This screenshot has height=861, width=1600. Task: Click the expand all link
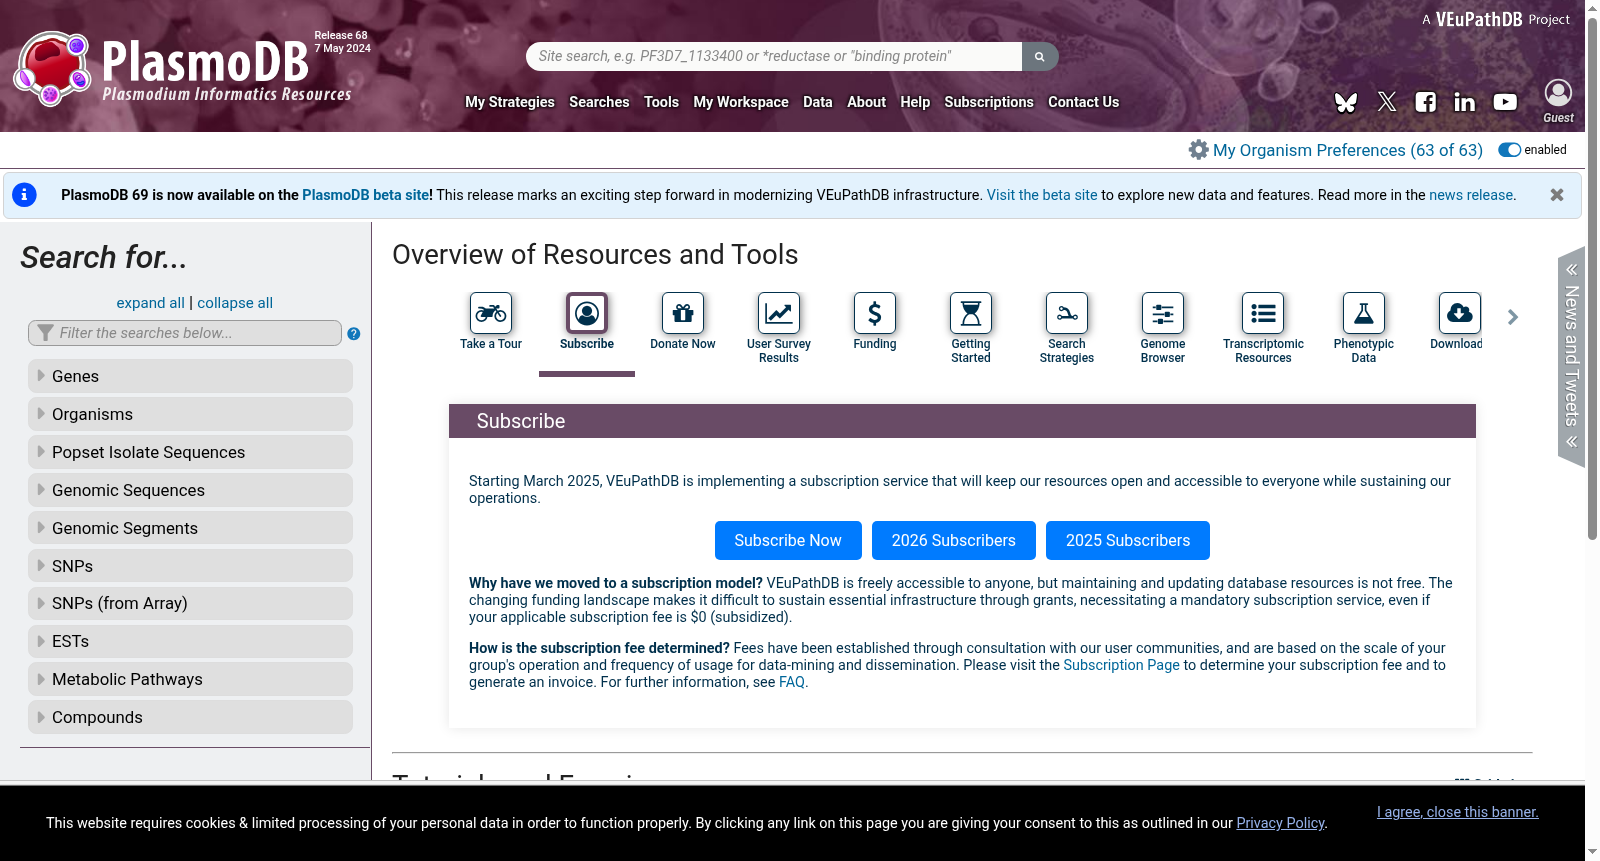pos(151,303)
